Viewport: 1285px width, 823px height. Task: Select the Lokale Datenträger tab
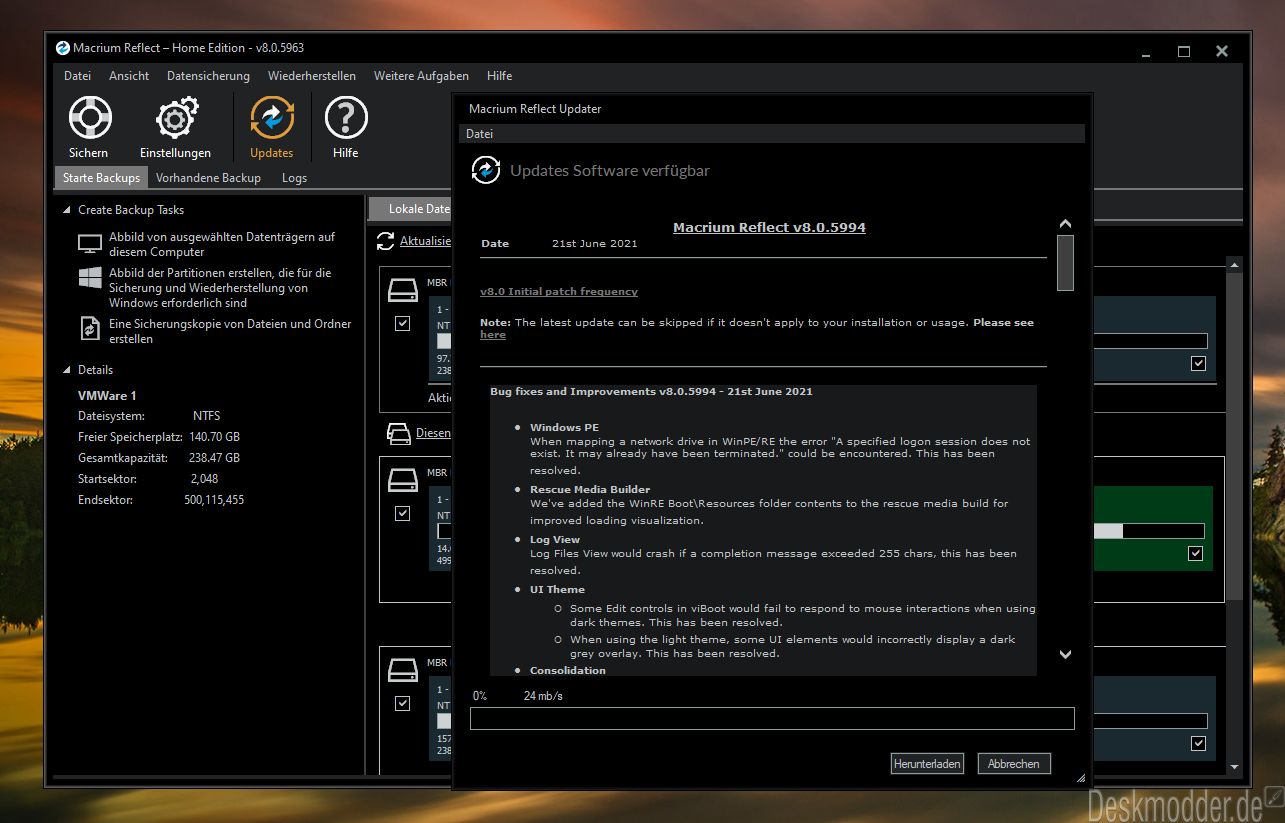click(x=411, y=209)
